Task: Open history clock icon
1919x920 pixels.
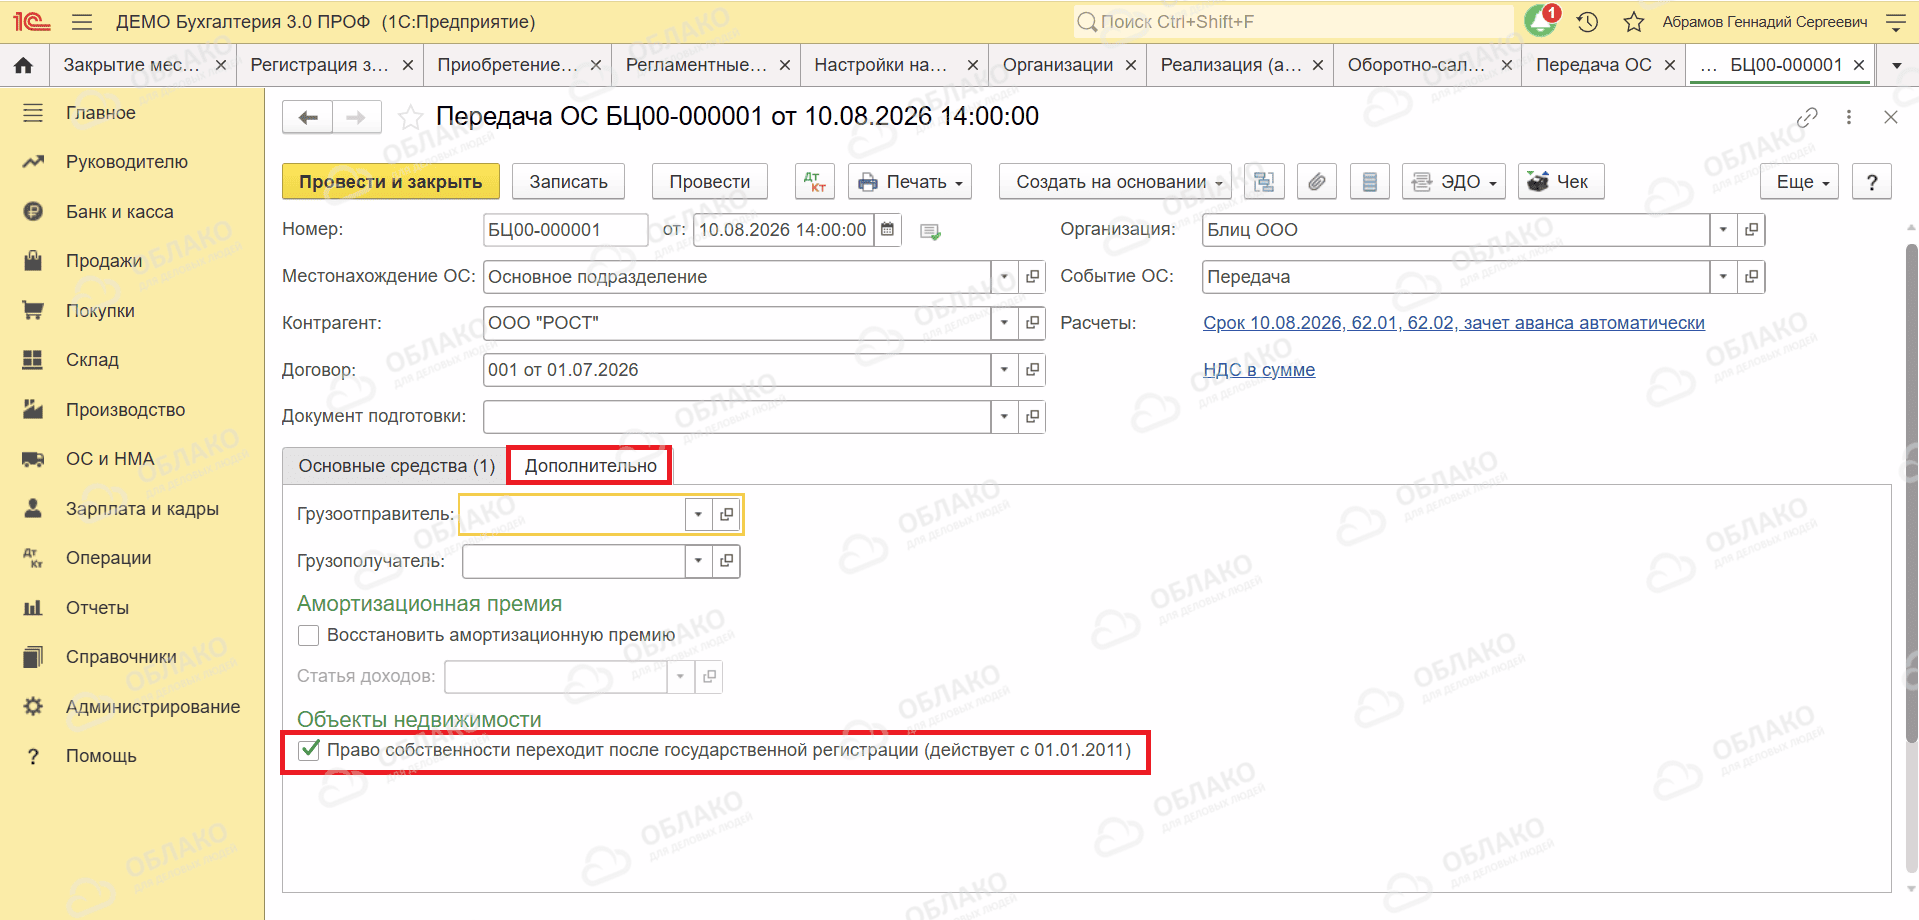Action: click(1587, 22)
